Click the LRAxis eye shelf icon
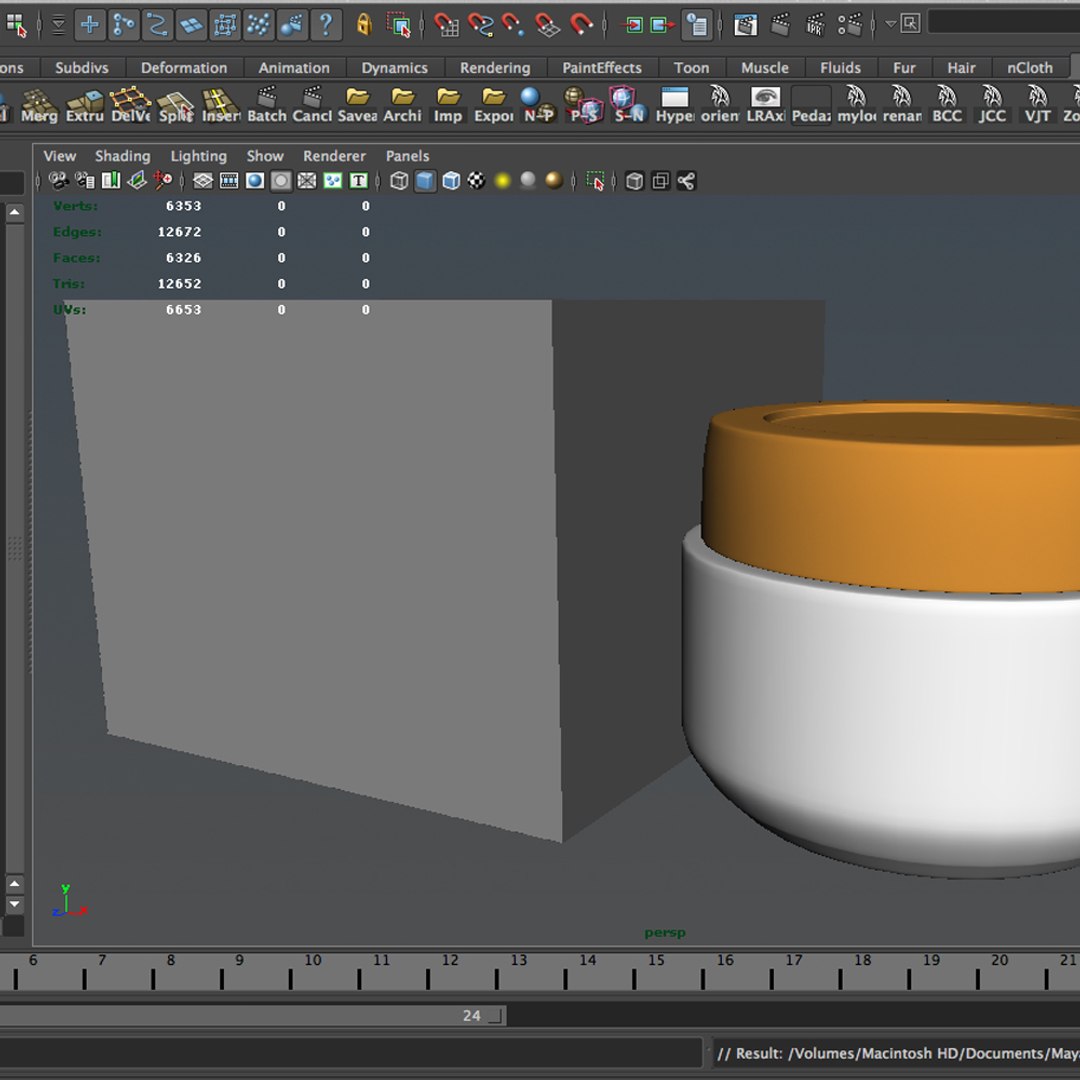Image resolution: width=1080 pixels, height=1080 pixels. [765, 105]
